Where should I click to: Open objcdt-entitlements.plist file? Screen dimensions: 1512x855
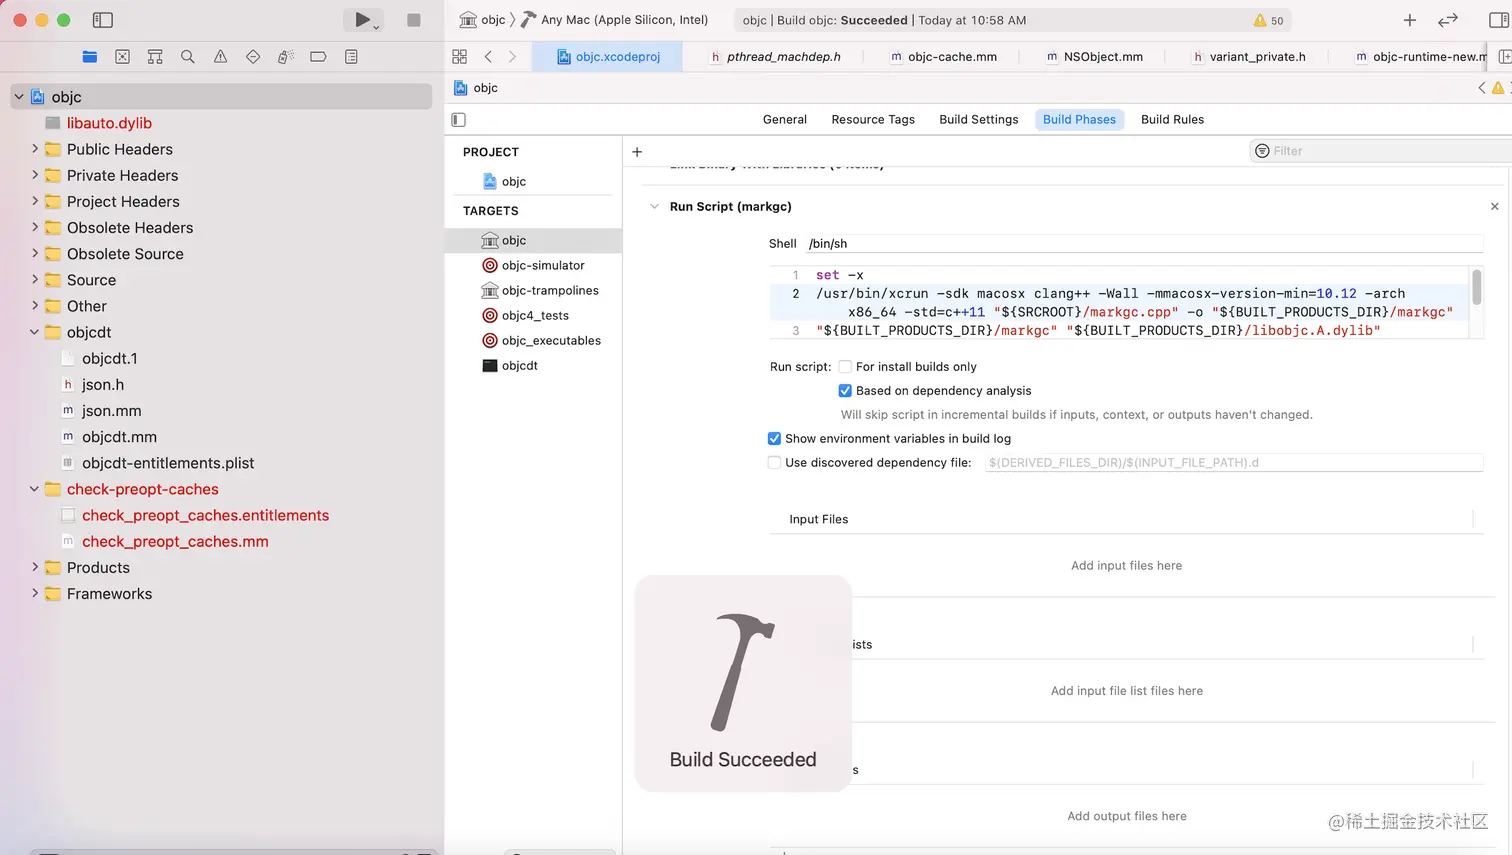[168, 463]
